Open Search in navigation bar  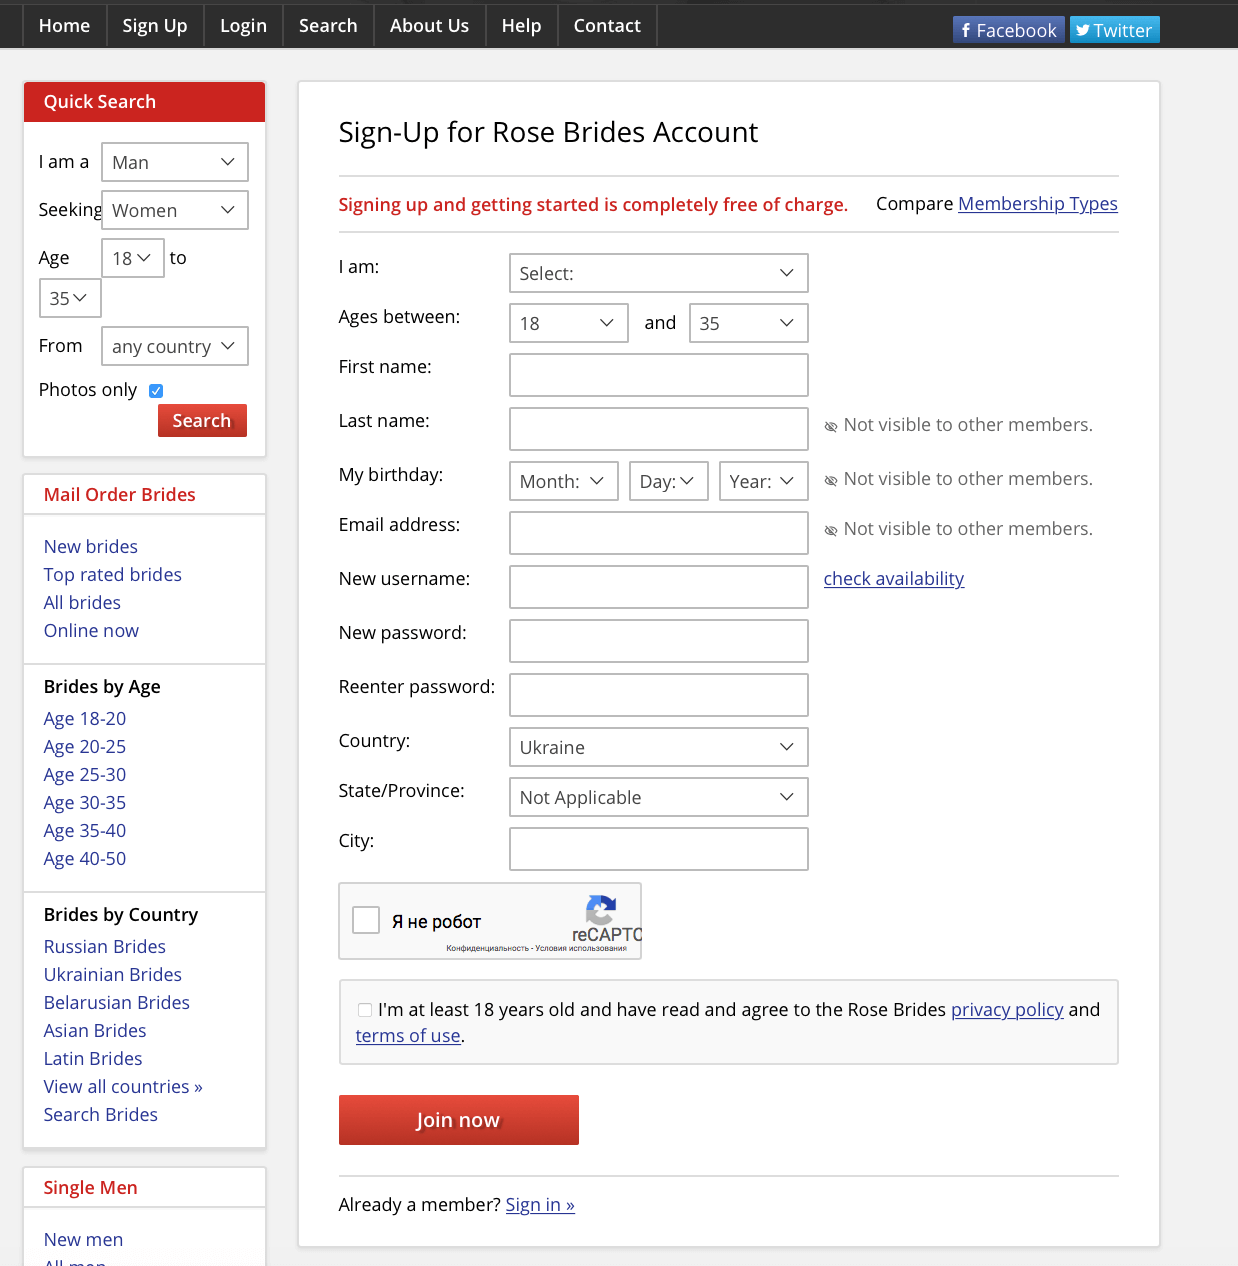[328, 26]
